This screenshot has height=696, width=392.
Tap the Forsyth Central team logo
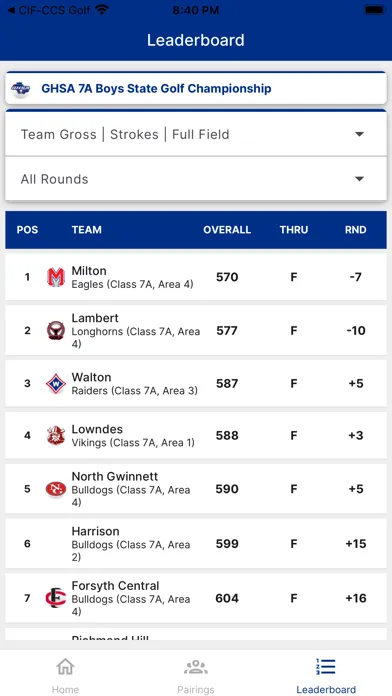click(56, 598)
